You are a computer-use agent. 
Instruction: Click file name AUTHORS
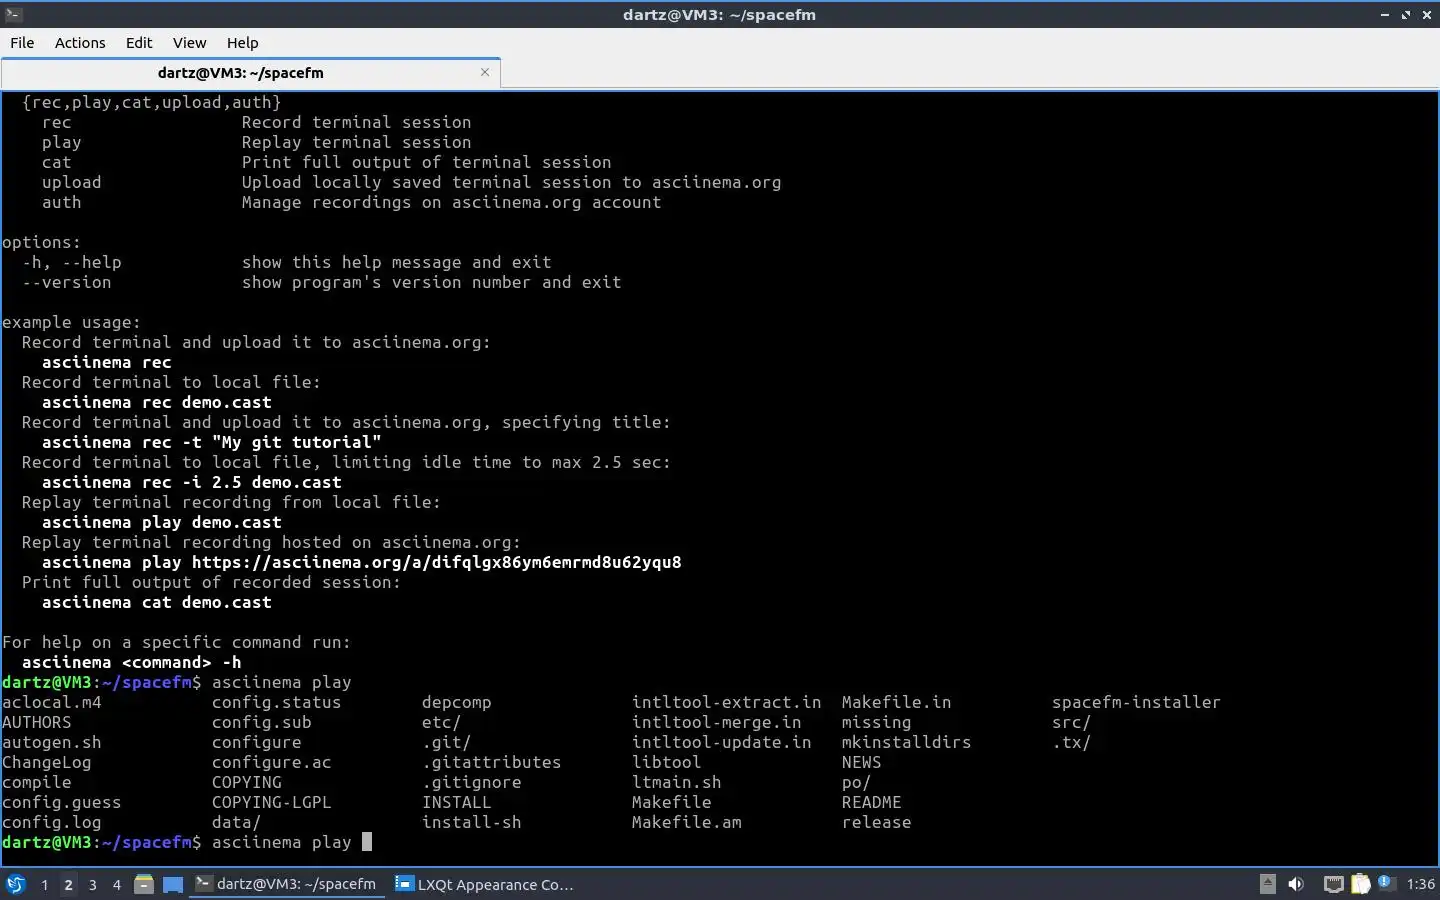point(37,722)
